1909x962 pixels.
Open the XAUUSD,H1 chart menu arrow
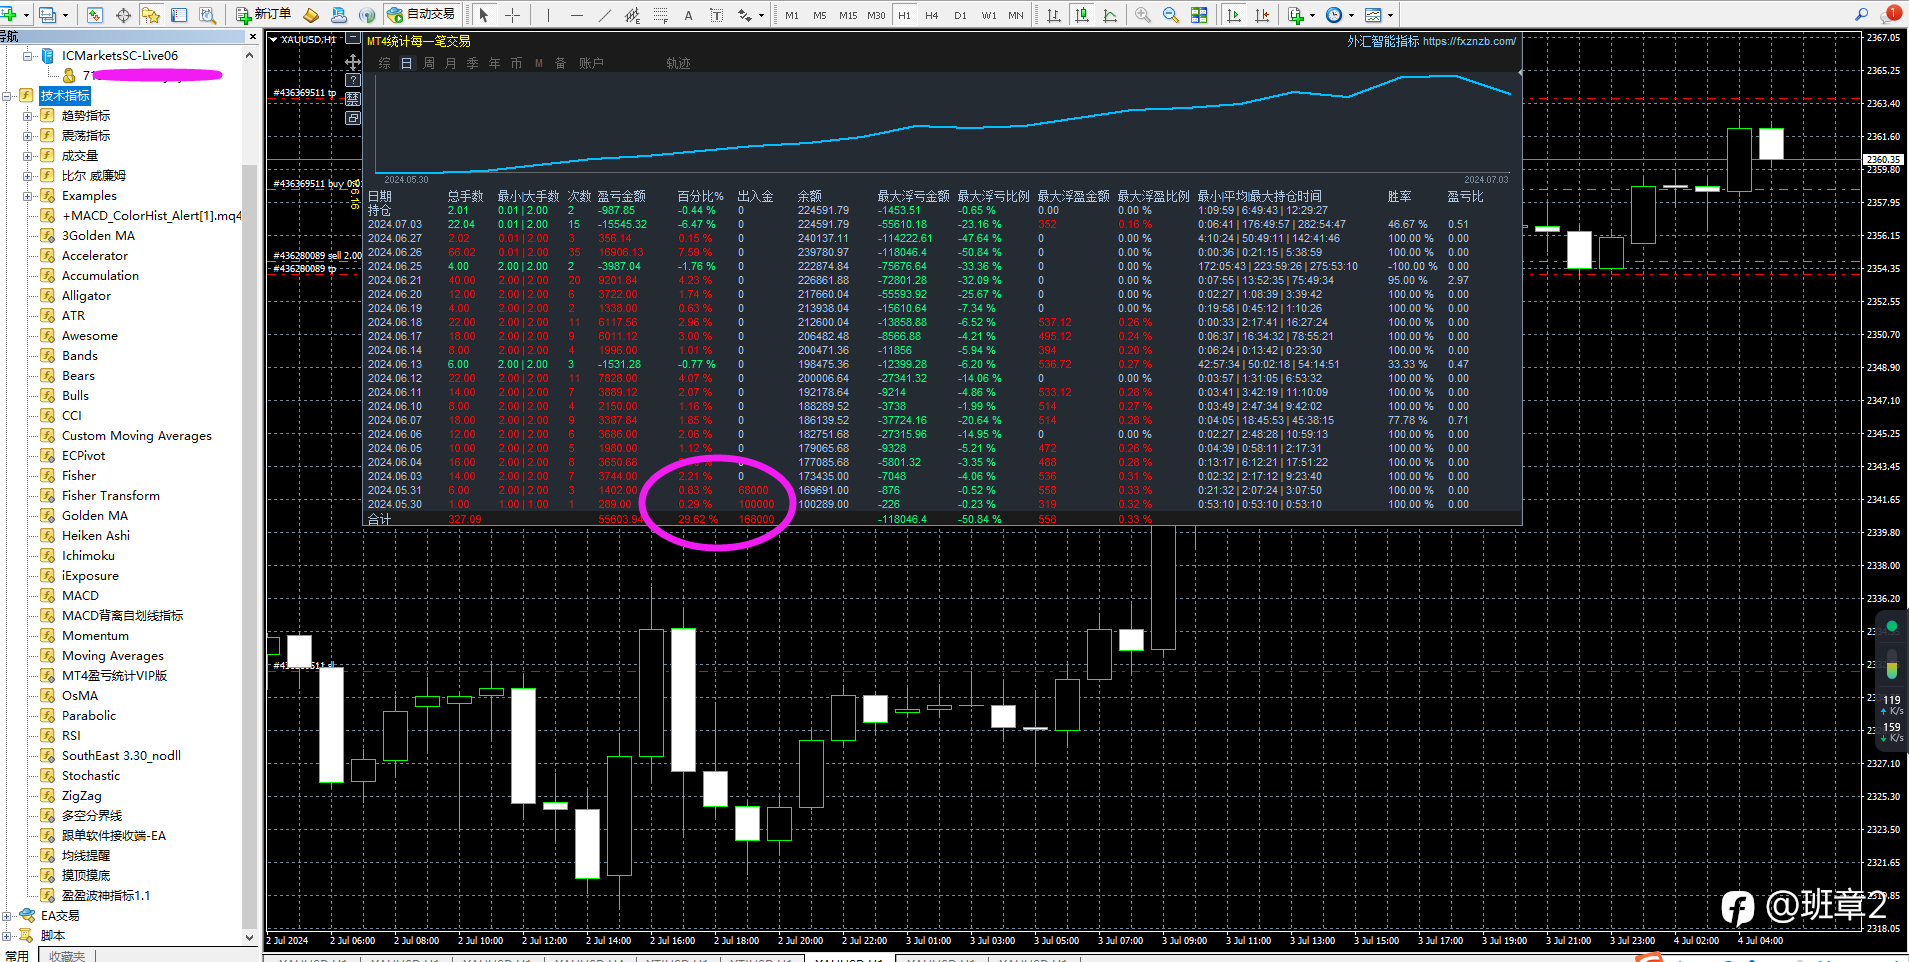[x=274, y=40]
